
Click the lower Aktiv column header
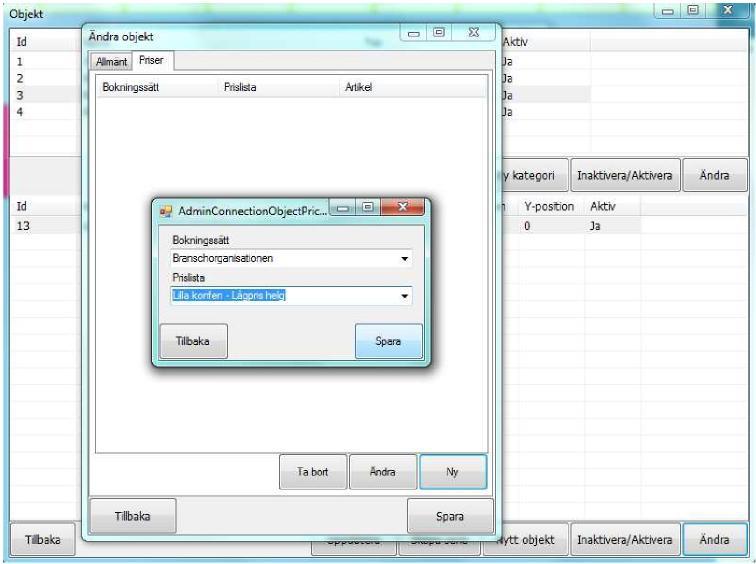612,206
